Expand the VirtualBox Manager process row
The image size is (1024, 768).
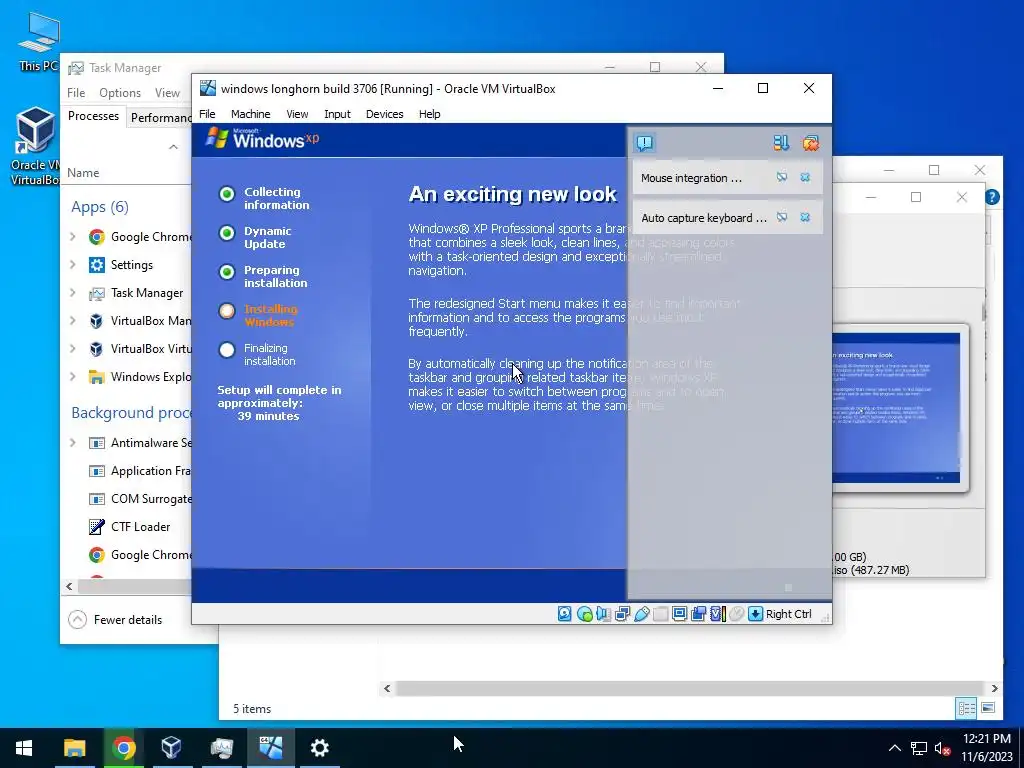tap(72, 321)
